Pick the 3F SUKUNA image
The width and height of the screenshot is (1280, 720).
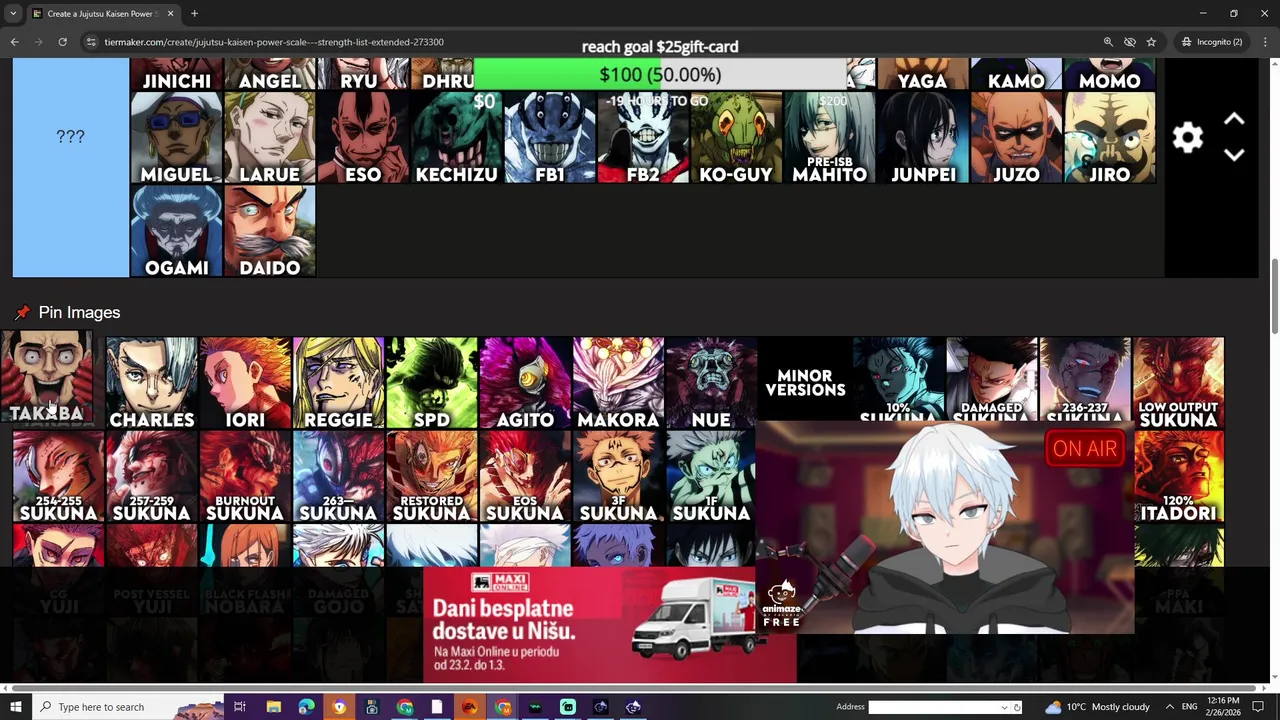618,477
